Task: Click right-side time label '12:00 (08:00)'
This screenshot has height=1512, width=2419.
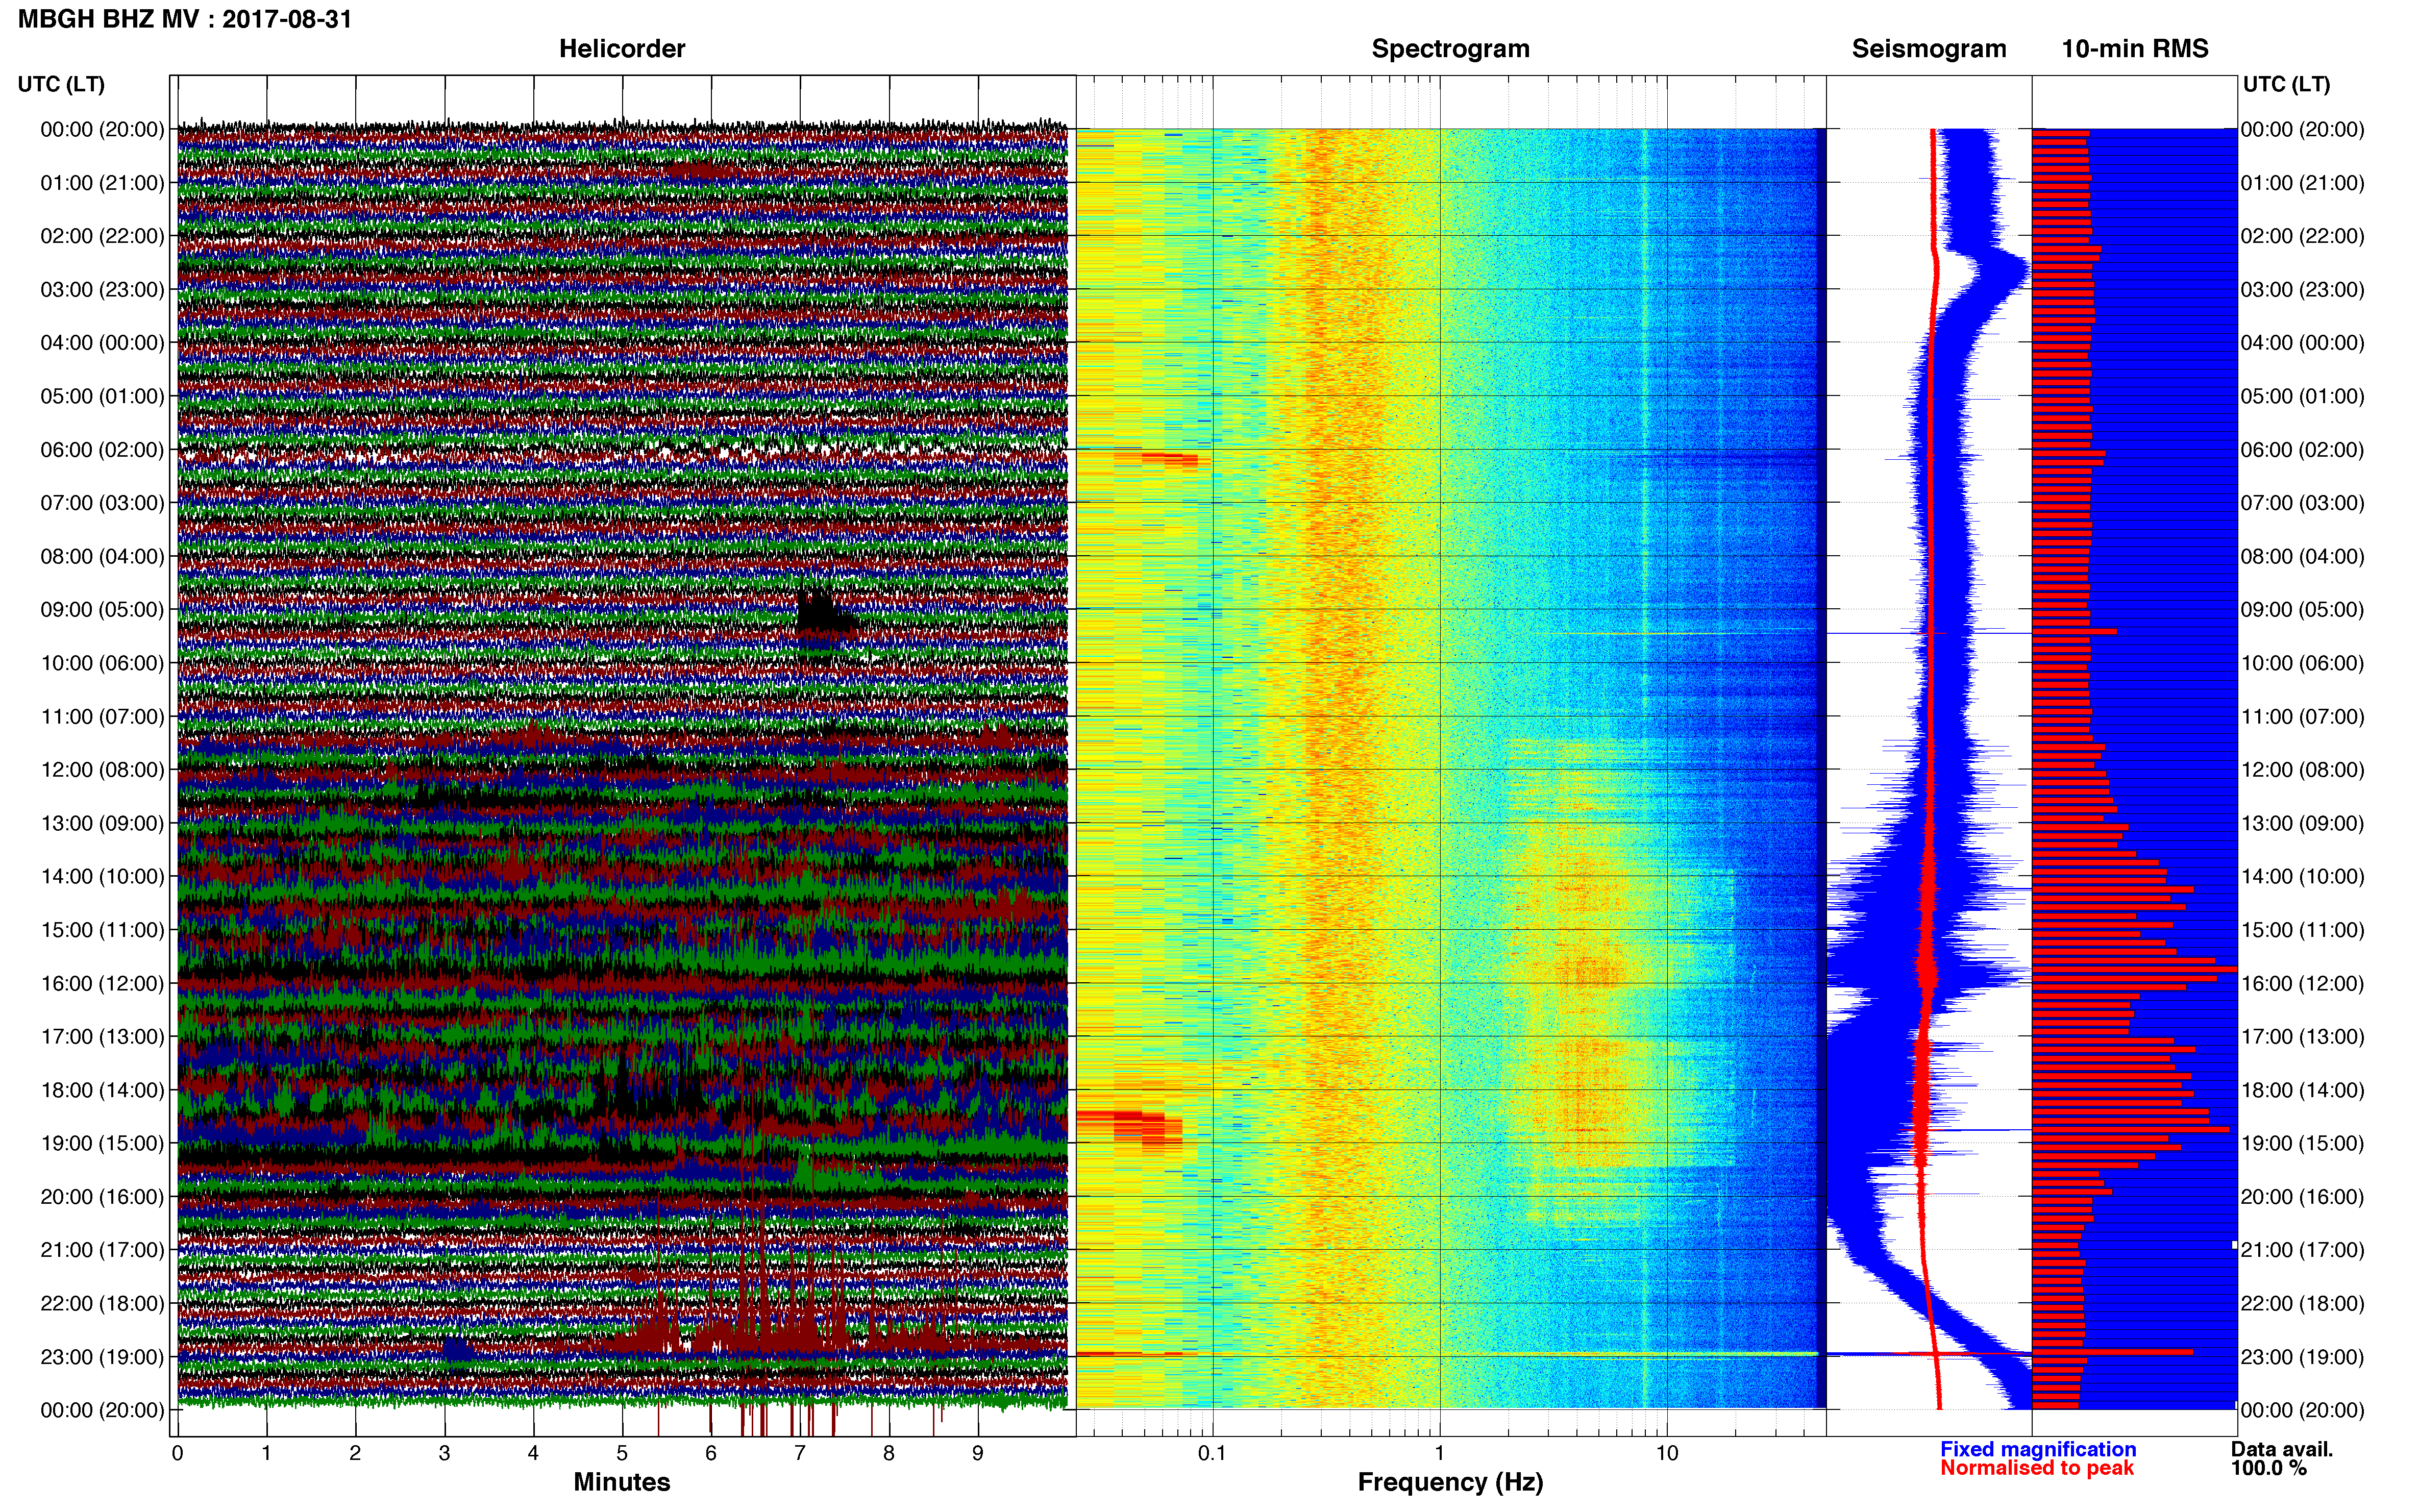Action: [x=2302, y=770]
